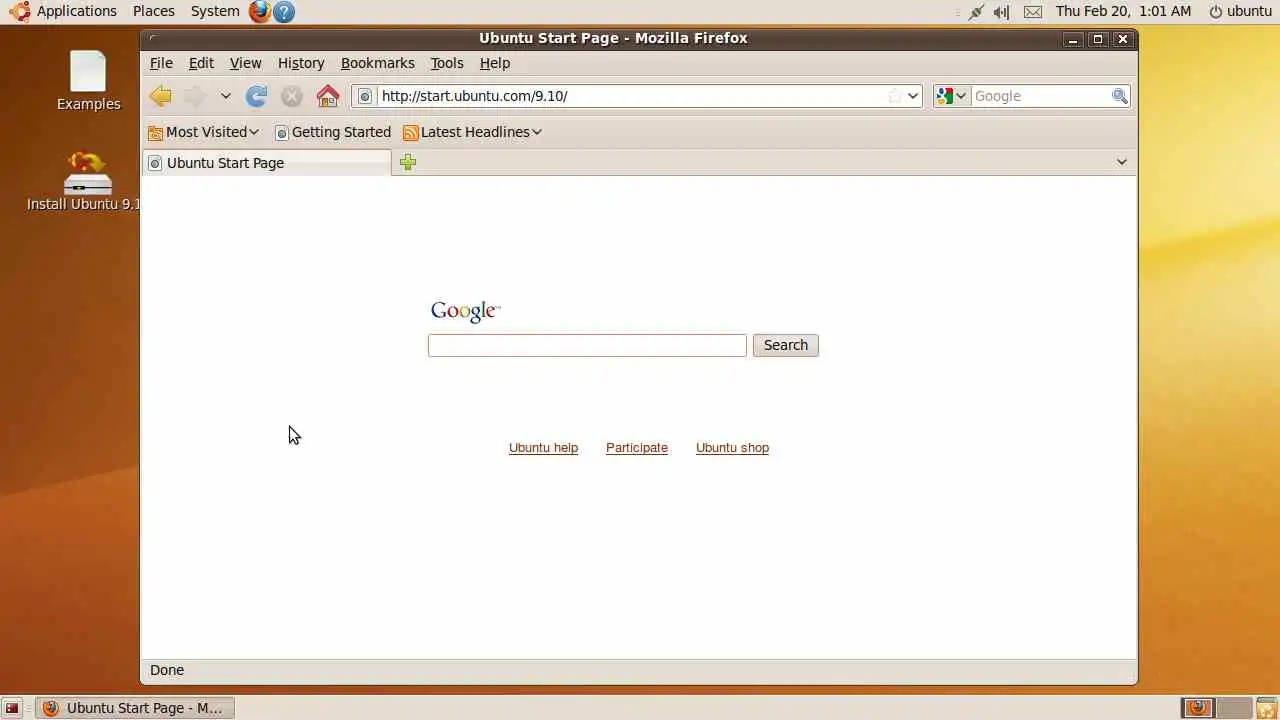Open the Edit menu
This screenshot has width=1280, height=720.
[201, 63]
